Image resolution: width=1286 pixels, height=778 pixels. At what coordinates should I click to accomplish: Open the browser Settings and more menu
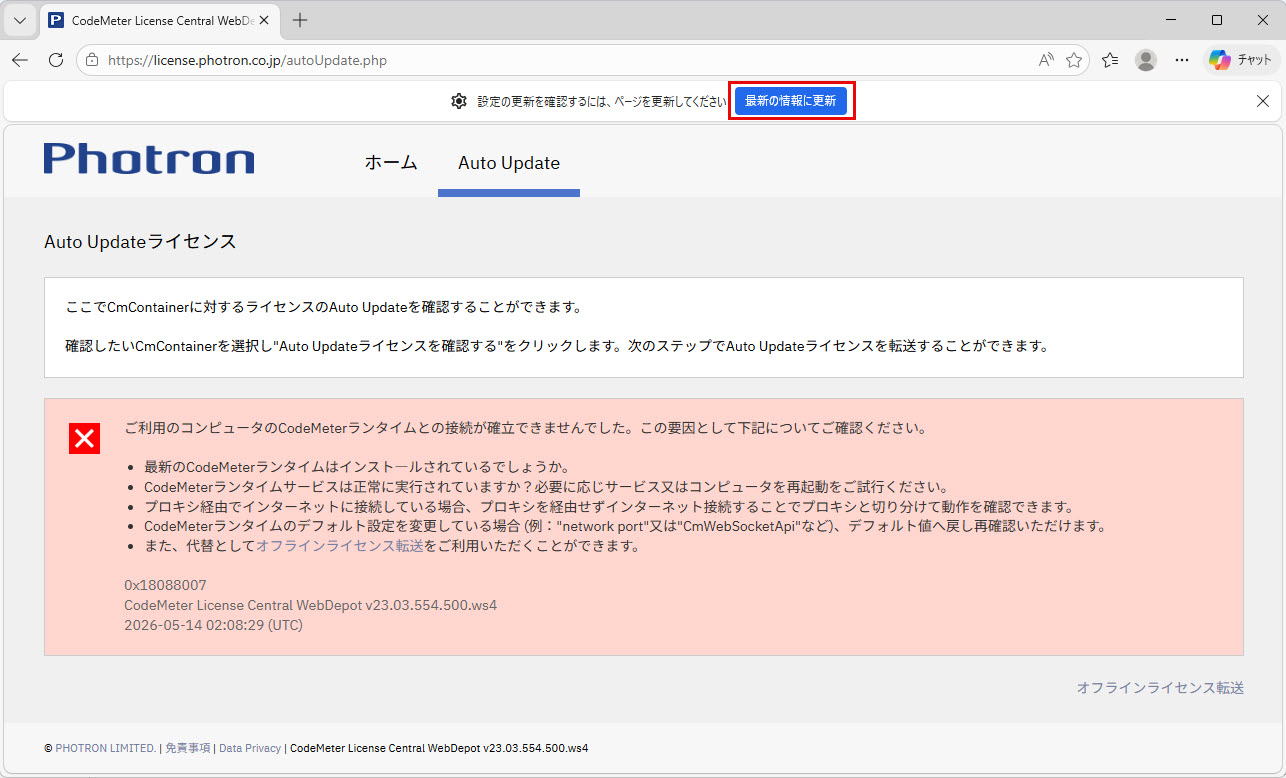(x=1182, y=60)
